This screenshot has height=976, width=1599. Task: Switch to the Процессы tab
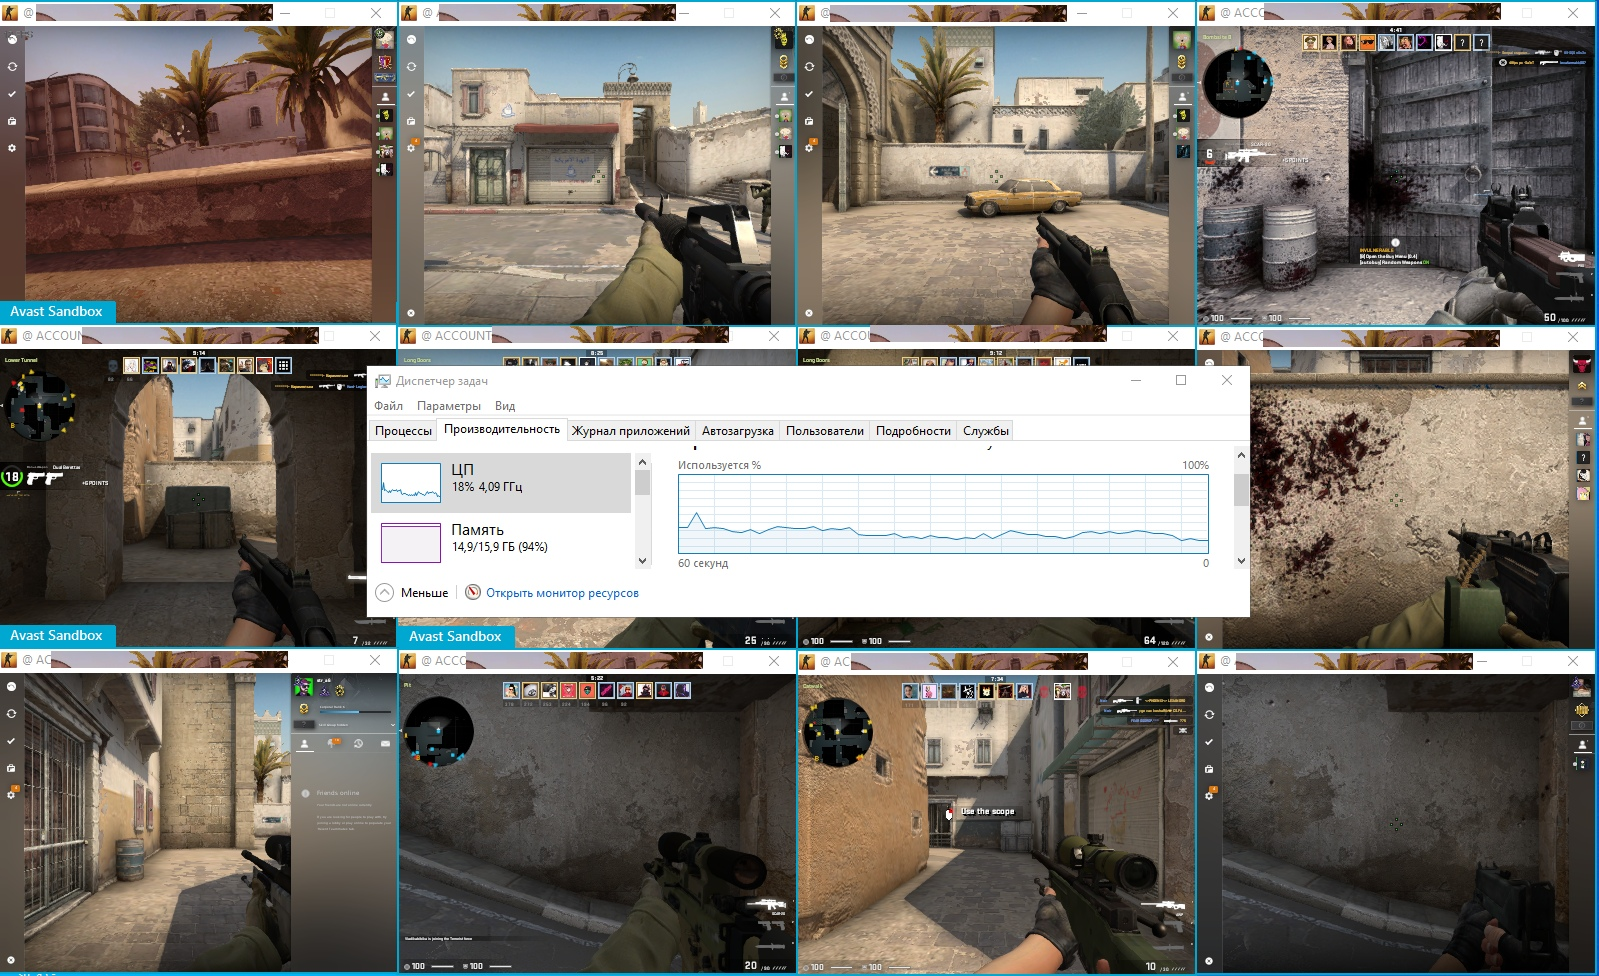(403, 431)
